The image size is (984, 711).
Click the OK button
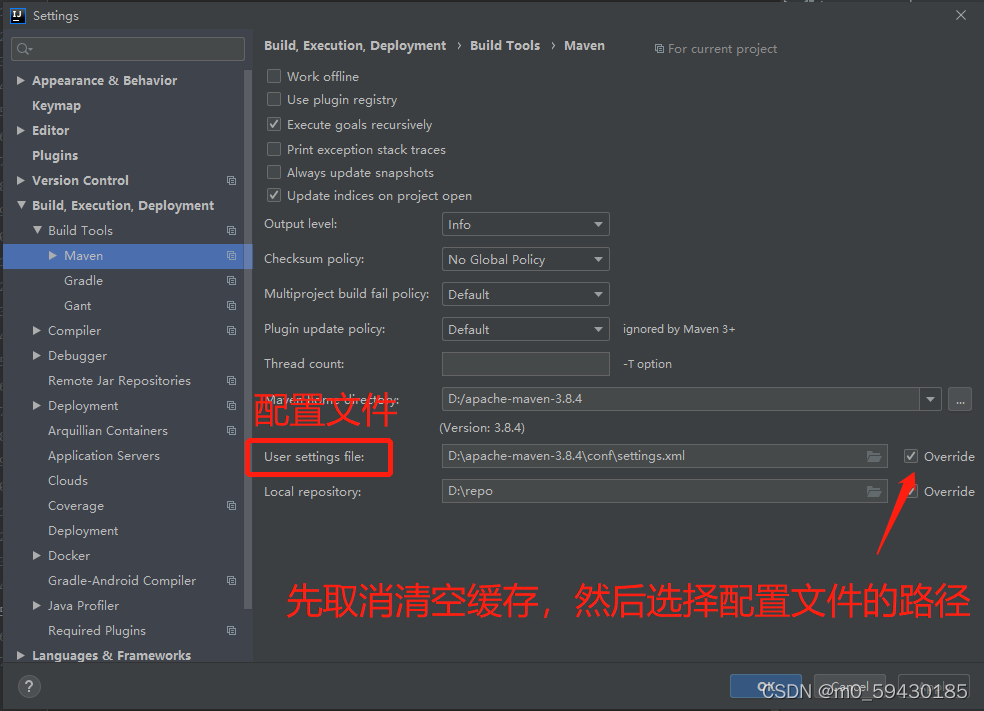click(x=766, y=686)
